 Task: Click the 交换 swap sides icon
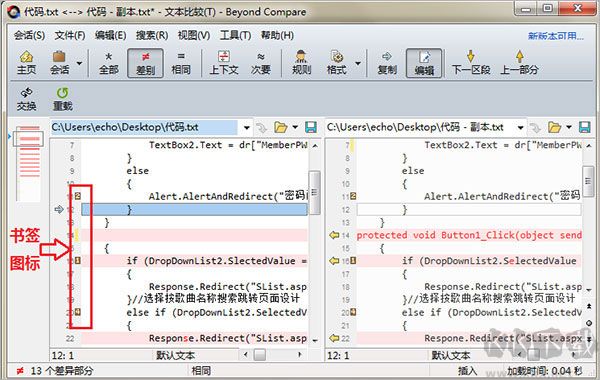pyautogui.click(x=26, y=99)
